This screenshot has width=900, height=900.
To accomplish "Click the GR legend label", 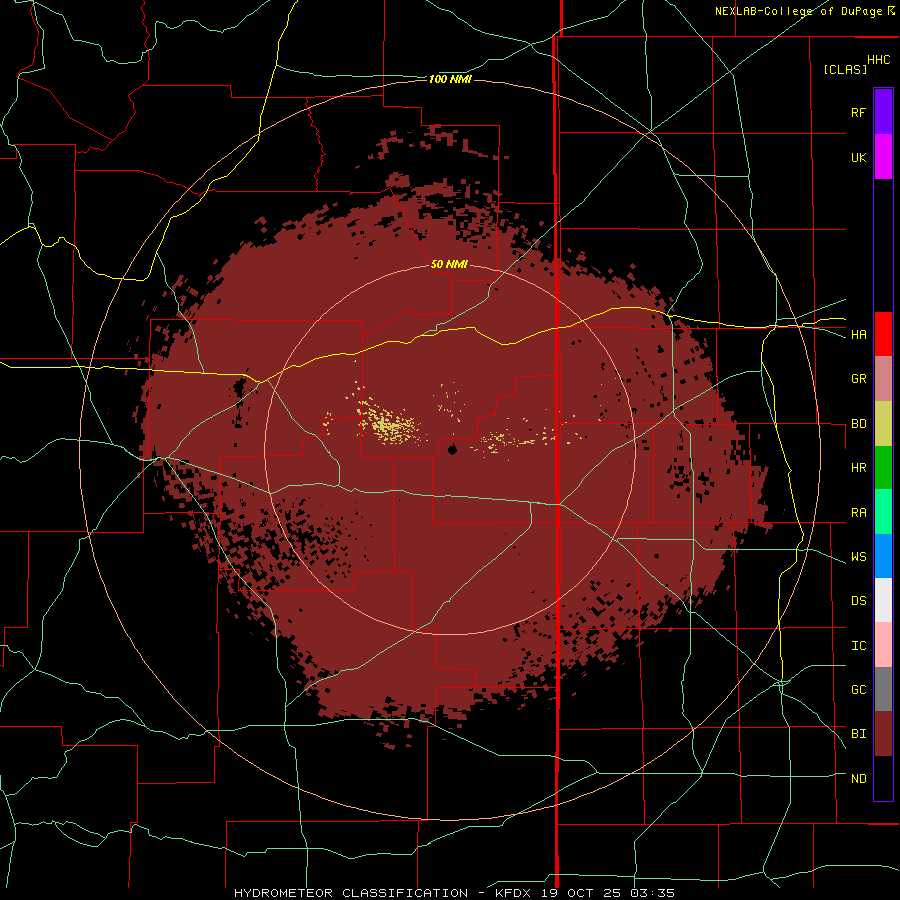I will [x=858, y=378].
